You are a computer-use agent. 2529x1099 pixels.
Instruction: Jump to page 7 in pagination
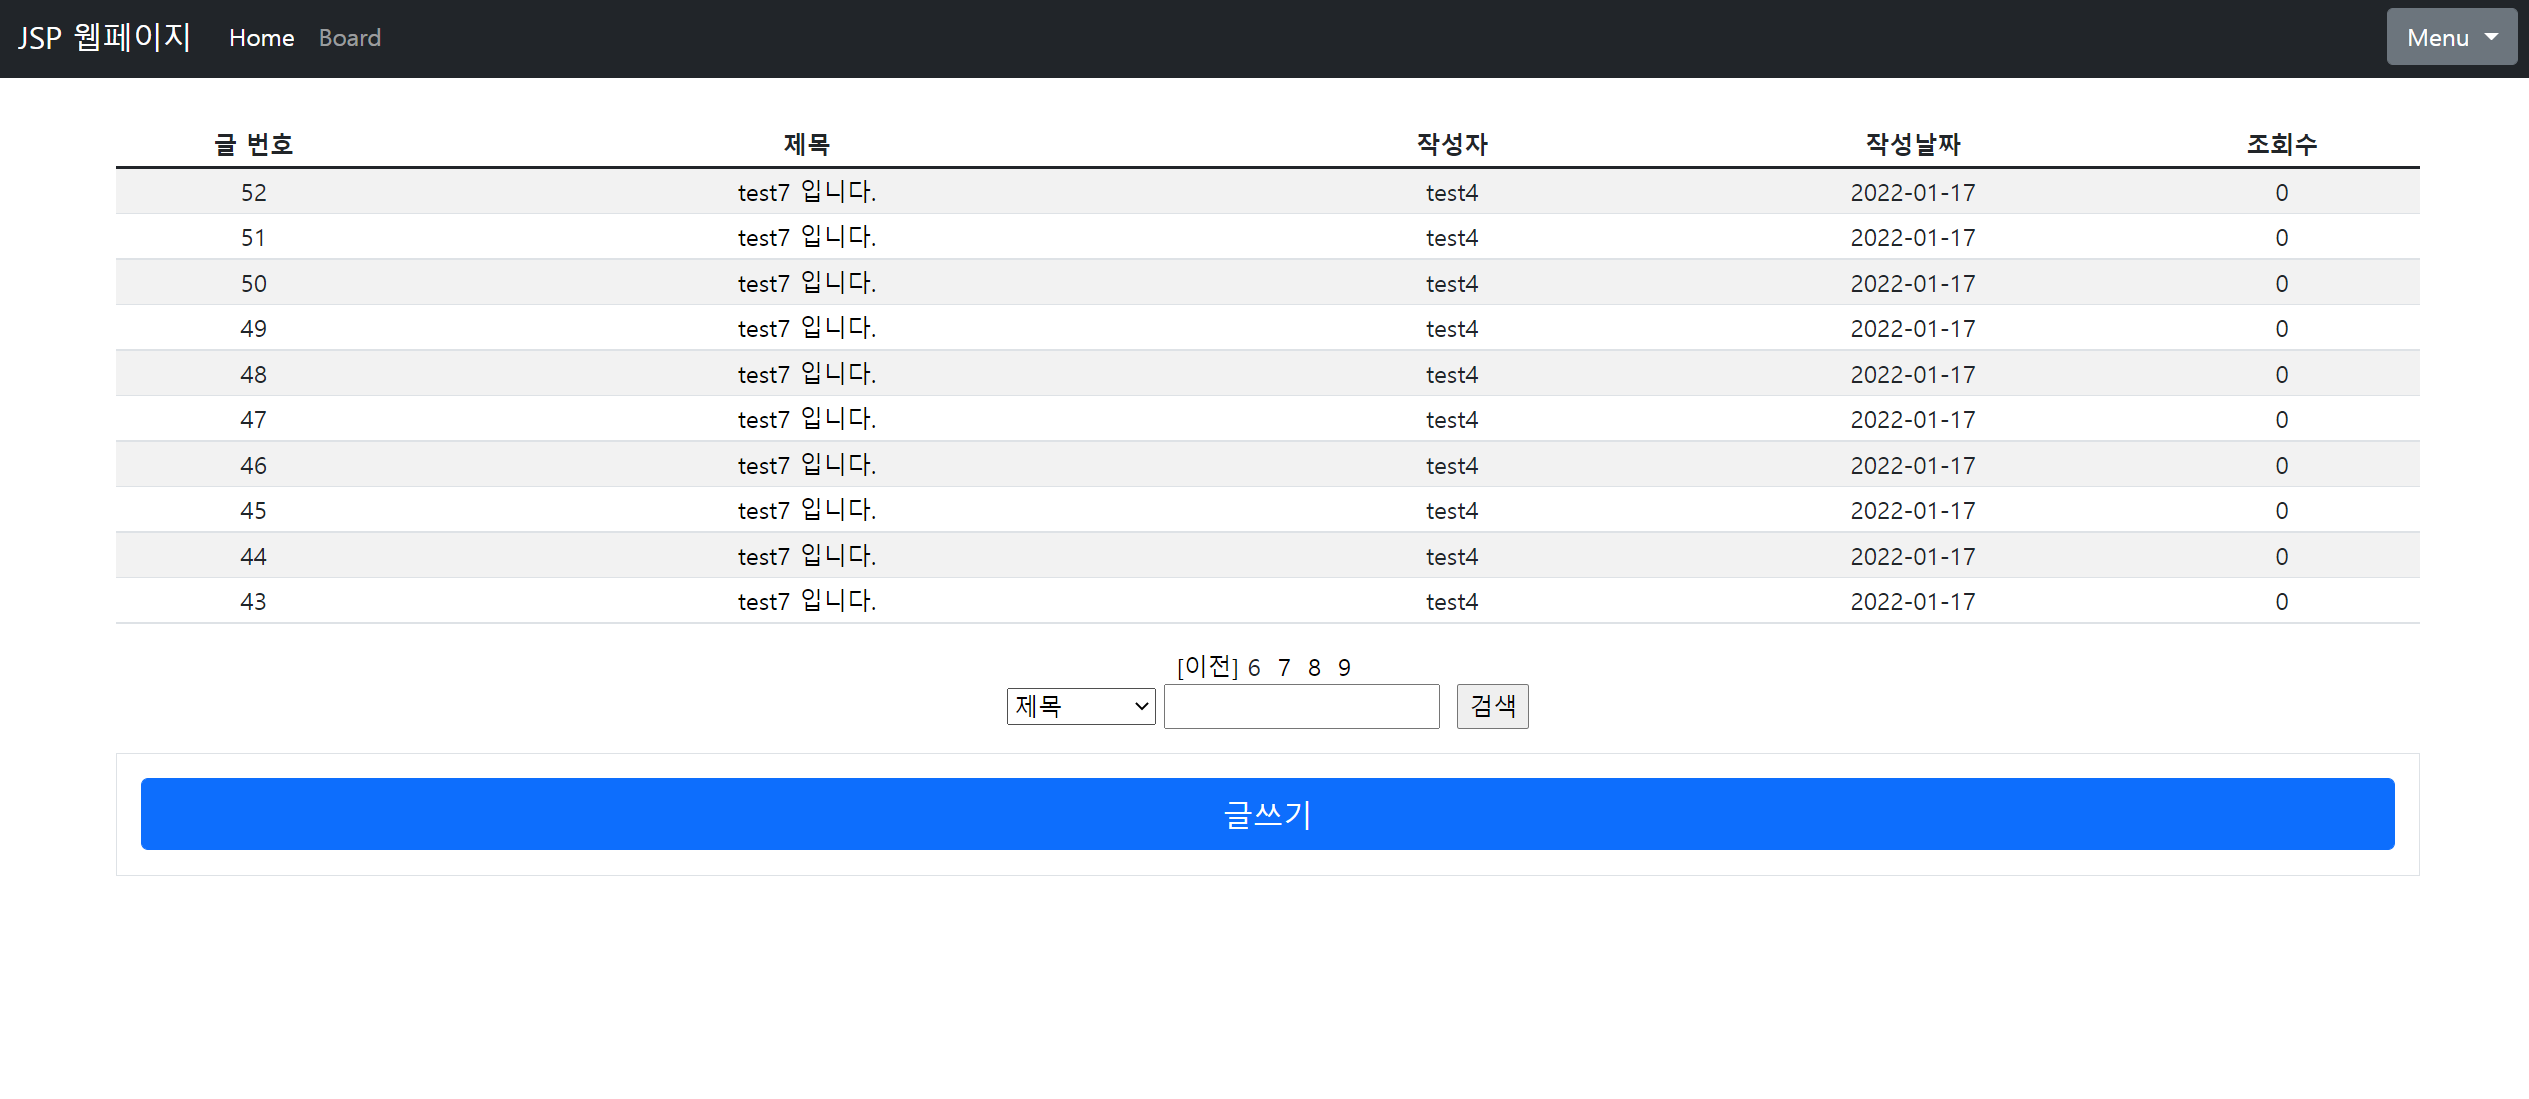[1284, 668]
